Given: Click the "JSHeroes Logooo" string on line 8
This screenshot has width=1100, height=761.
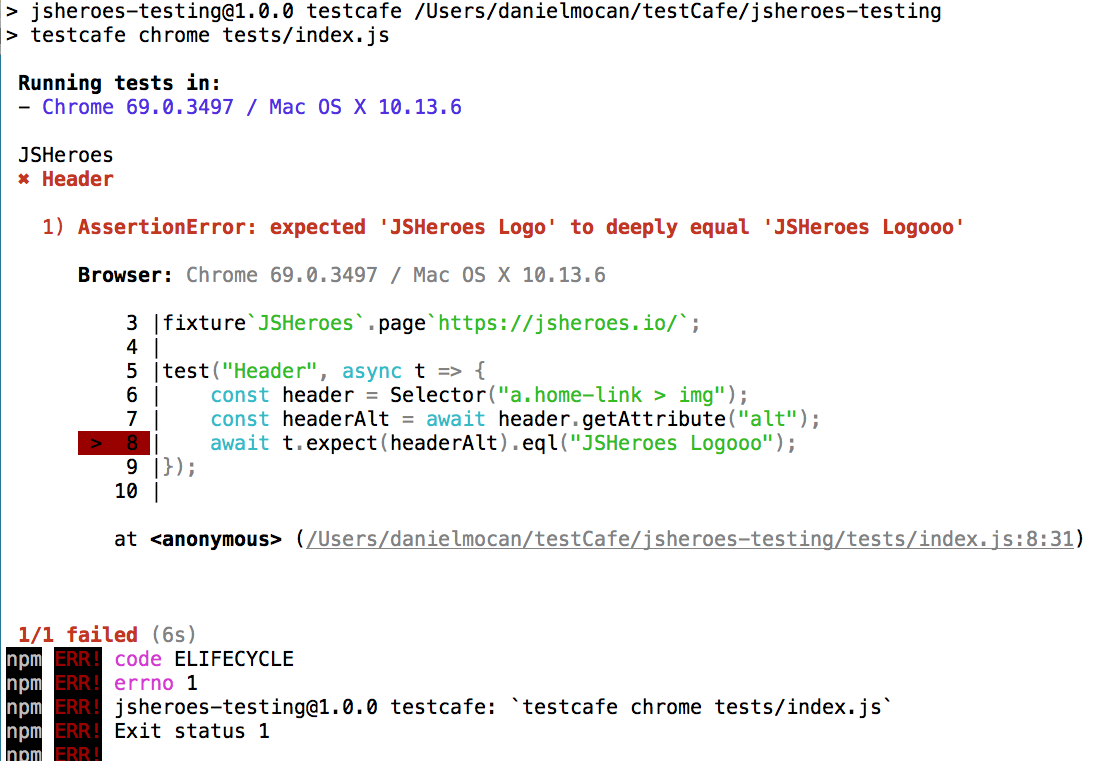Looking at the screenshot, I should 671,443.
